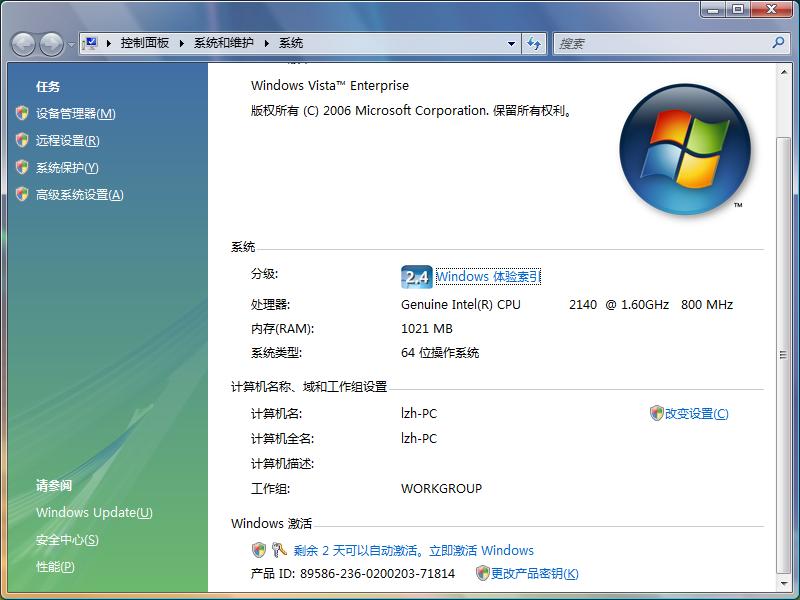Click the Back navigation arrow
800x600 pixels.
[x=23, y=44]
